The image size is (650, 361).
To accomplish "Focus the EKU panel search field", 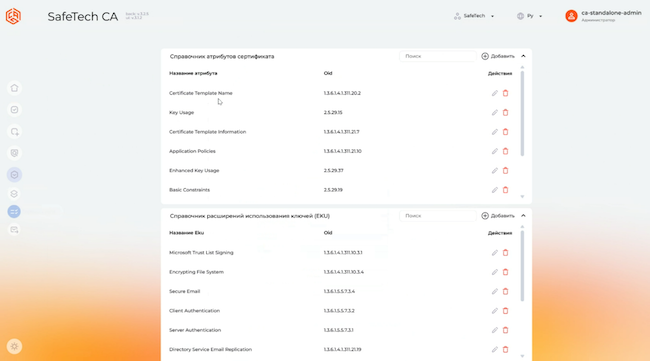I will pos(438,216).
